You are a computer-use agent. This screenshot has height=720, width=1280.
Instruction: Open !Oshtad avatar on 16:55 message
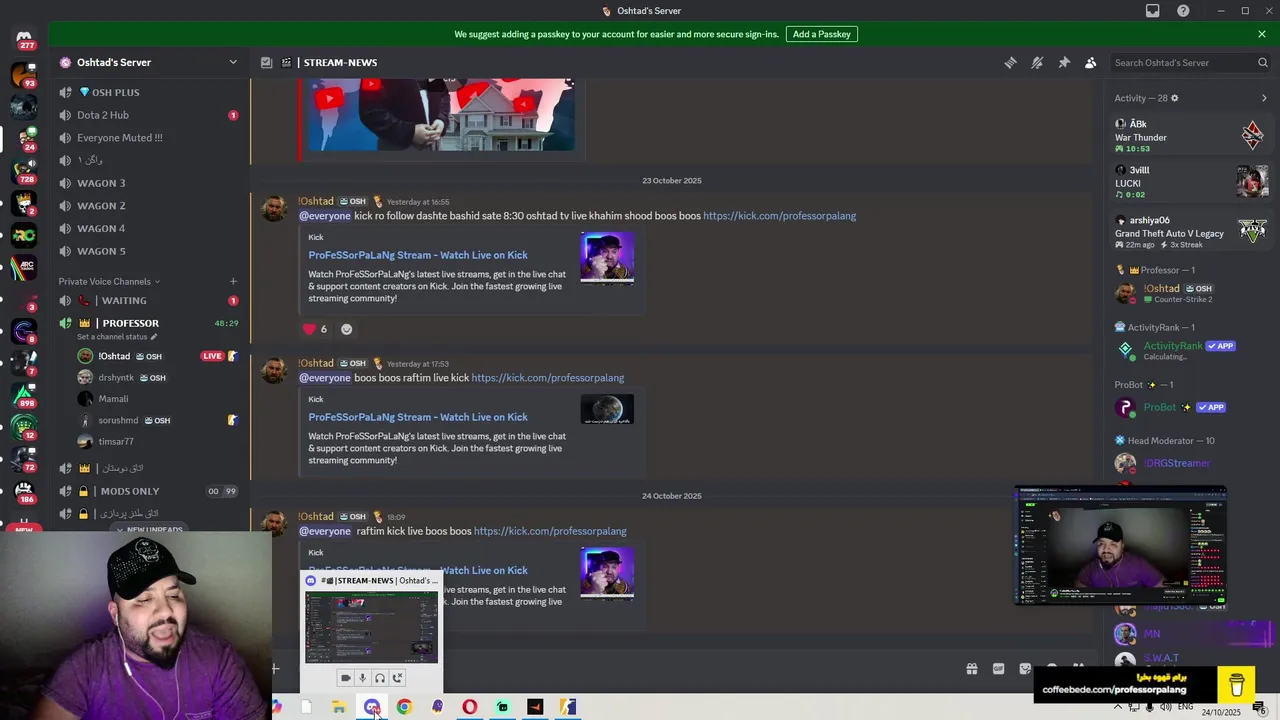pyautogui.click(x=274, y=209)
